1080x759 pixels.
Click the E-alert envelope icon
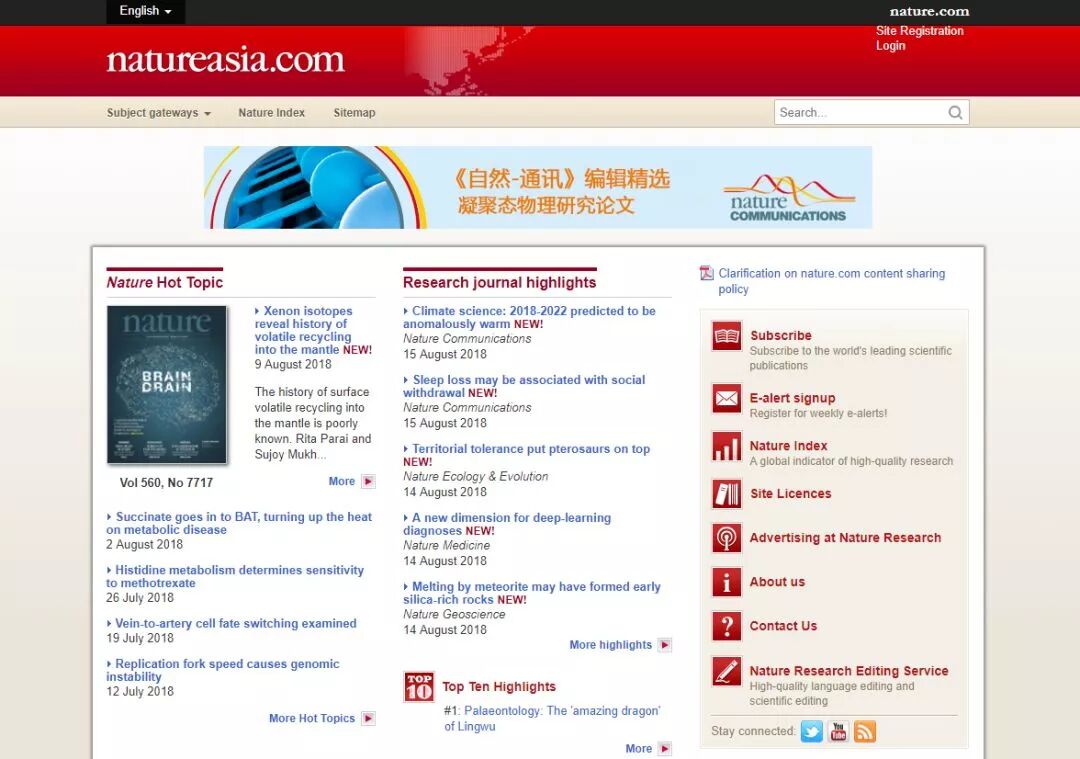point(727,398)
